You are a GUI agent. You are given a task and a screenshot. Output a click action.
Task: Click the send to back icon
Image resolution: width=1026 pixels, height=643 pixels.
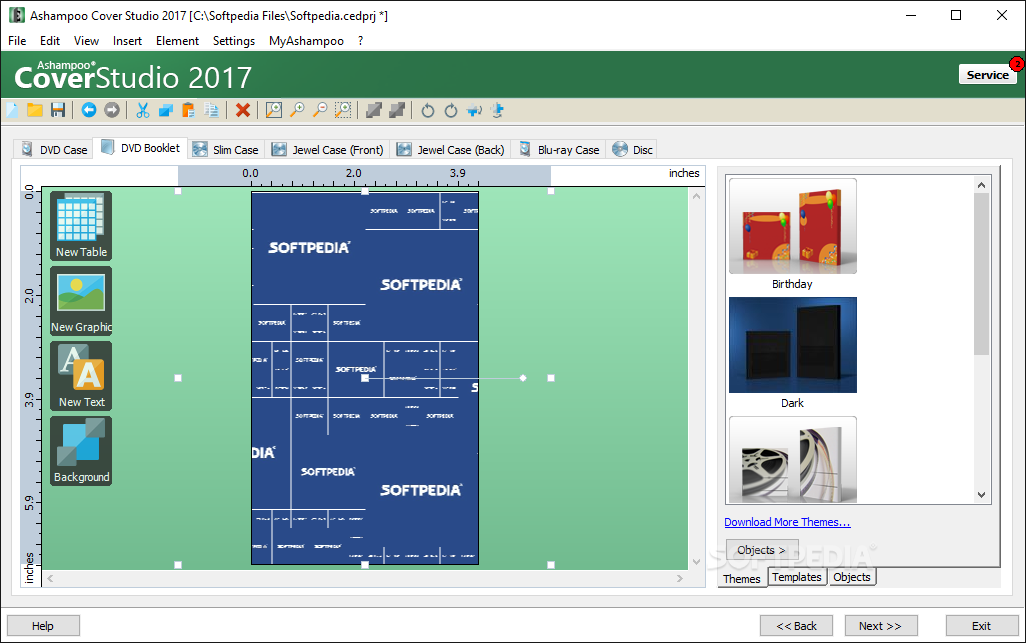[397, 110]
